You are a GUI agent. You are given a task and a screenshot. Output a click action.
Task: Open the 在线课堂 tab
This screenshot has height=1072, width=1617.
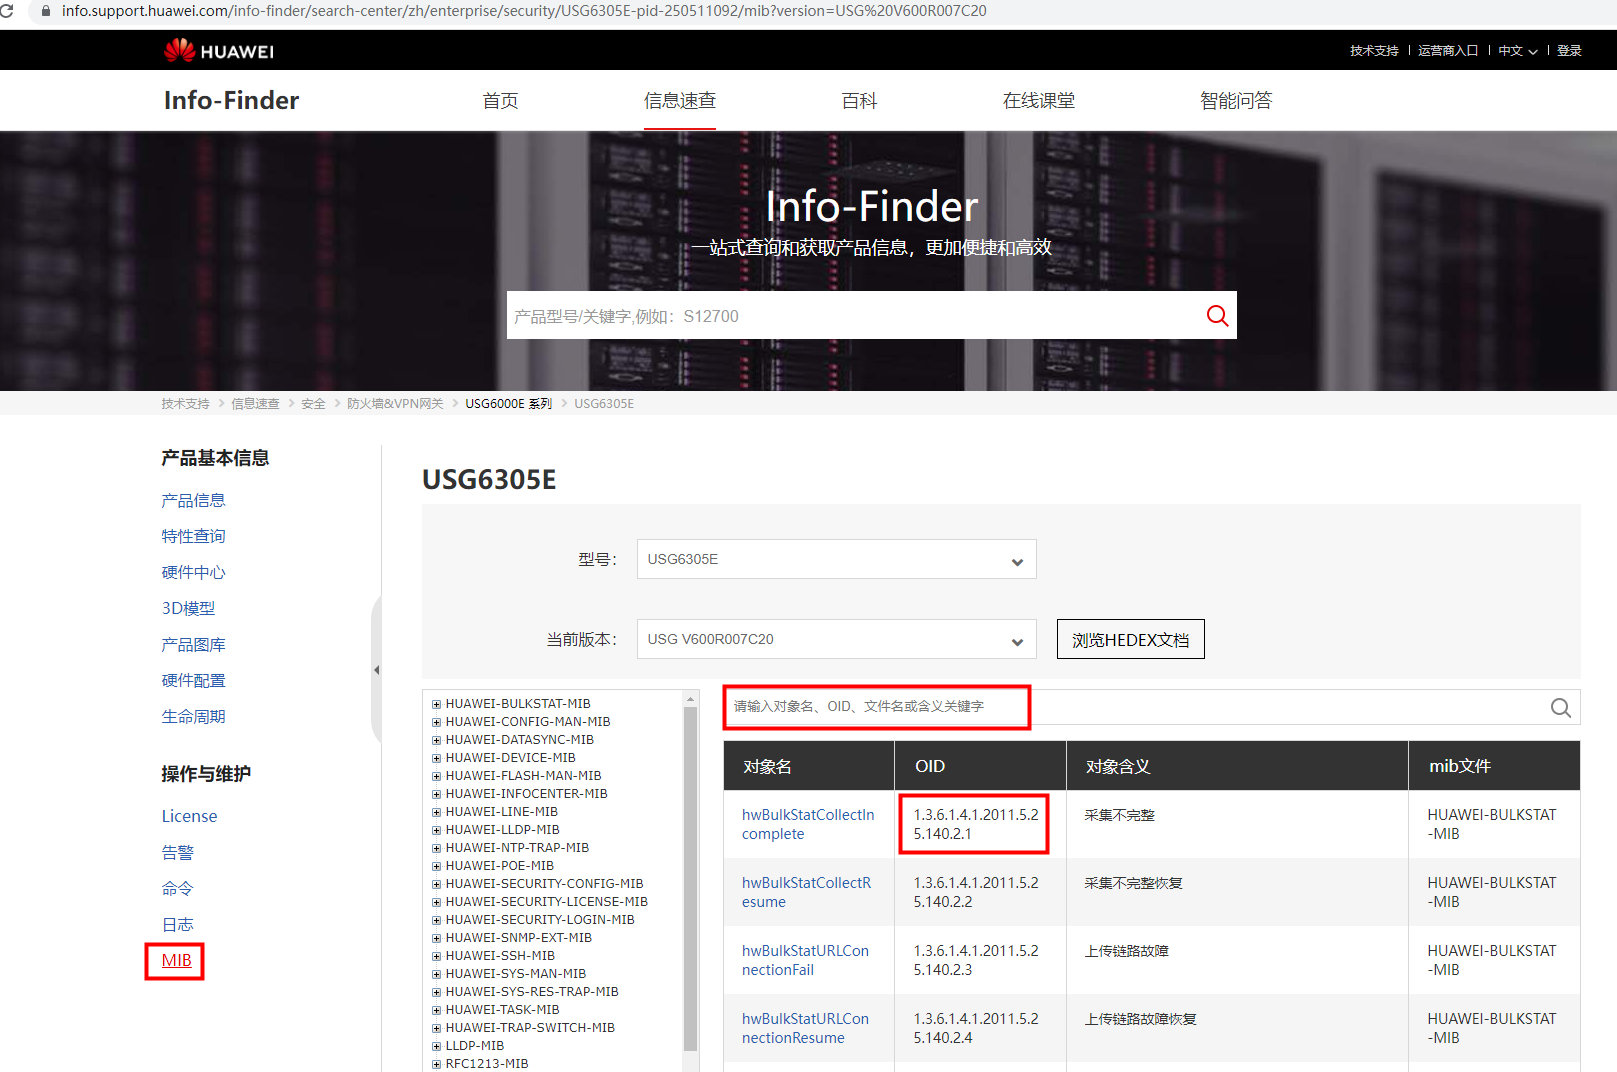tap(1039, 100)
